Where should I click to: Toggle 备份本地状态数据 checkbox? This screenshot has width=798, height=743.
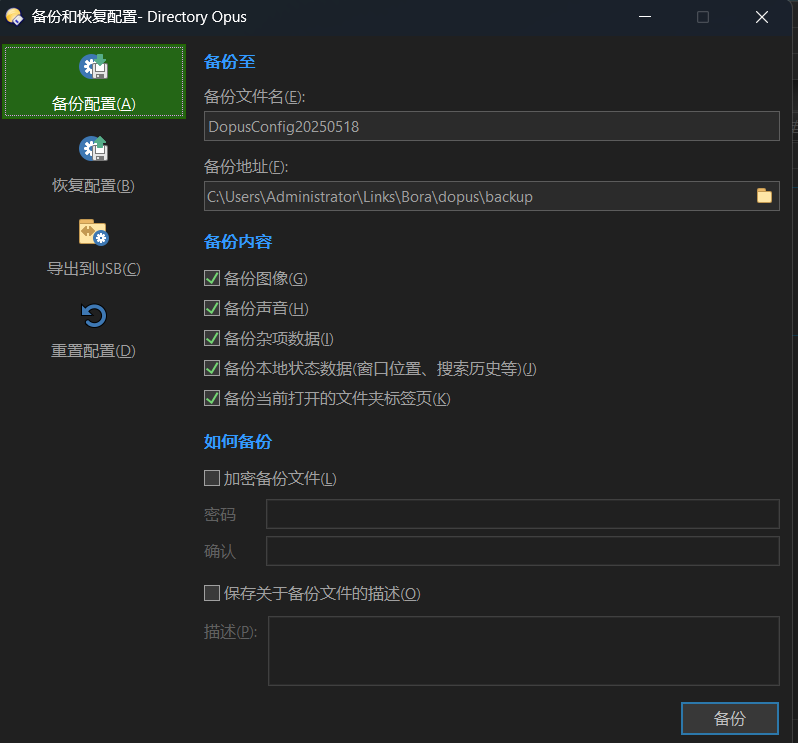point(212,368)
